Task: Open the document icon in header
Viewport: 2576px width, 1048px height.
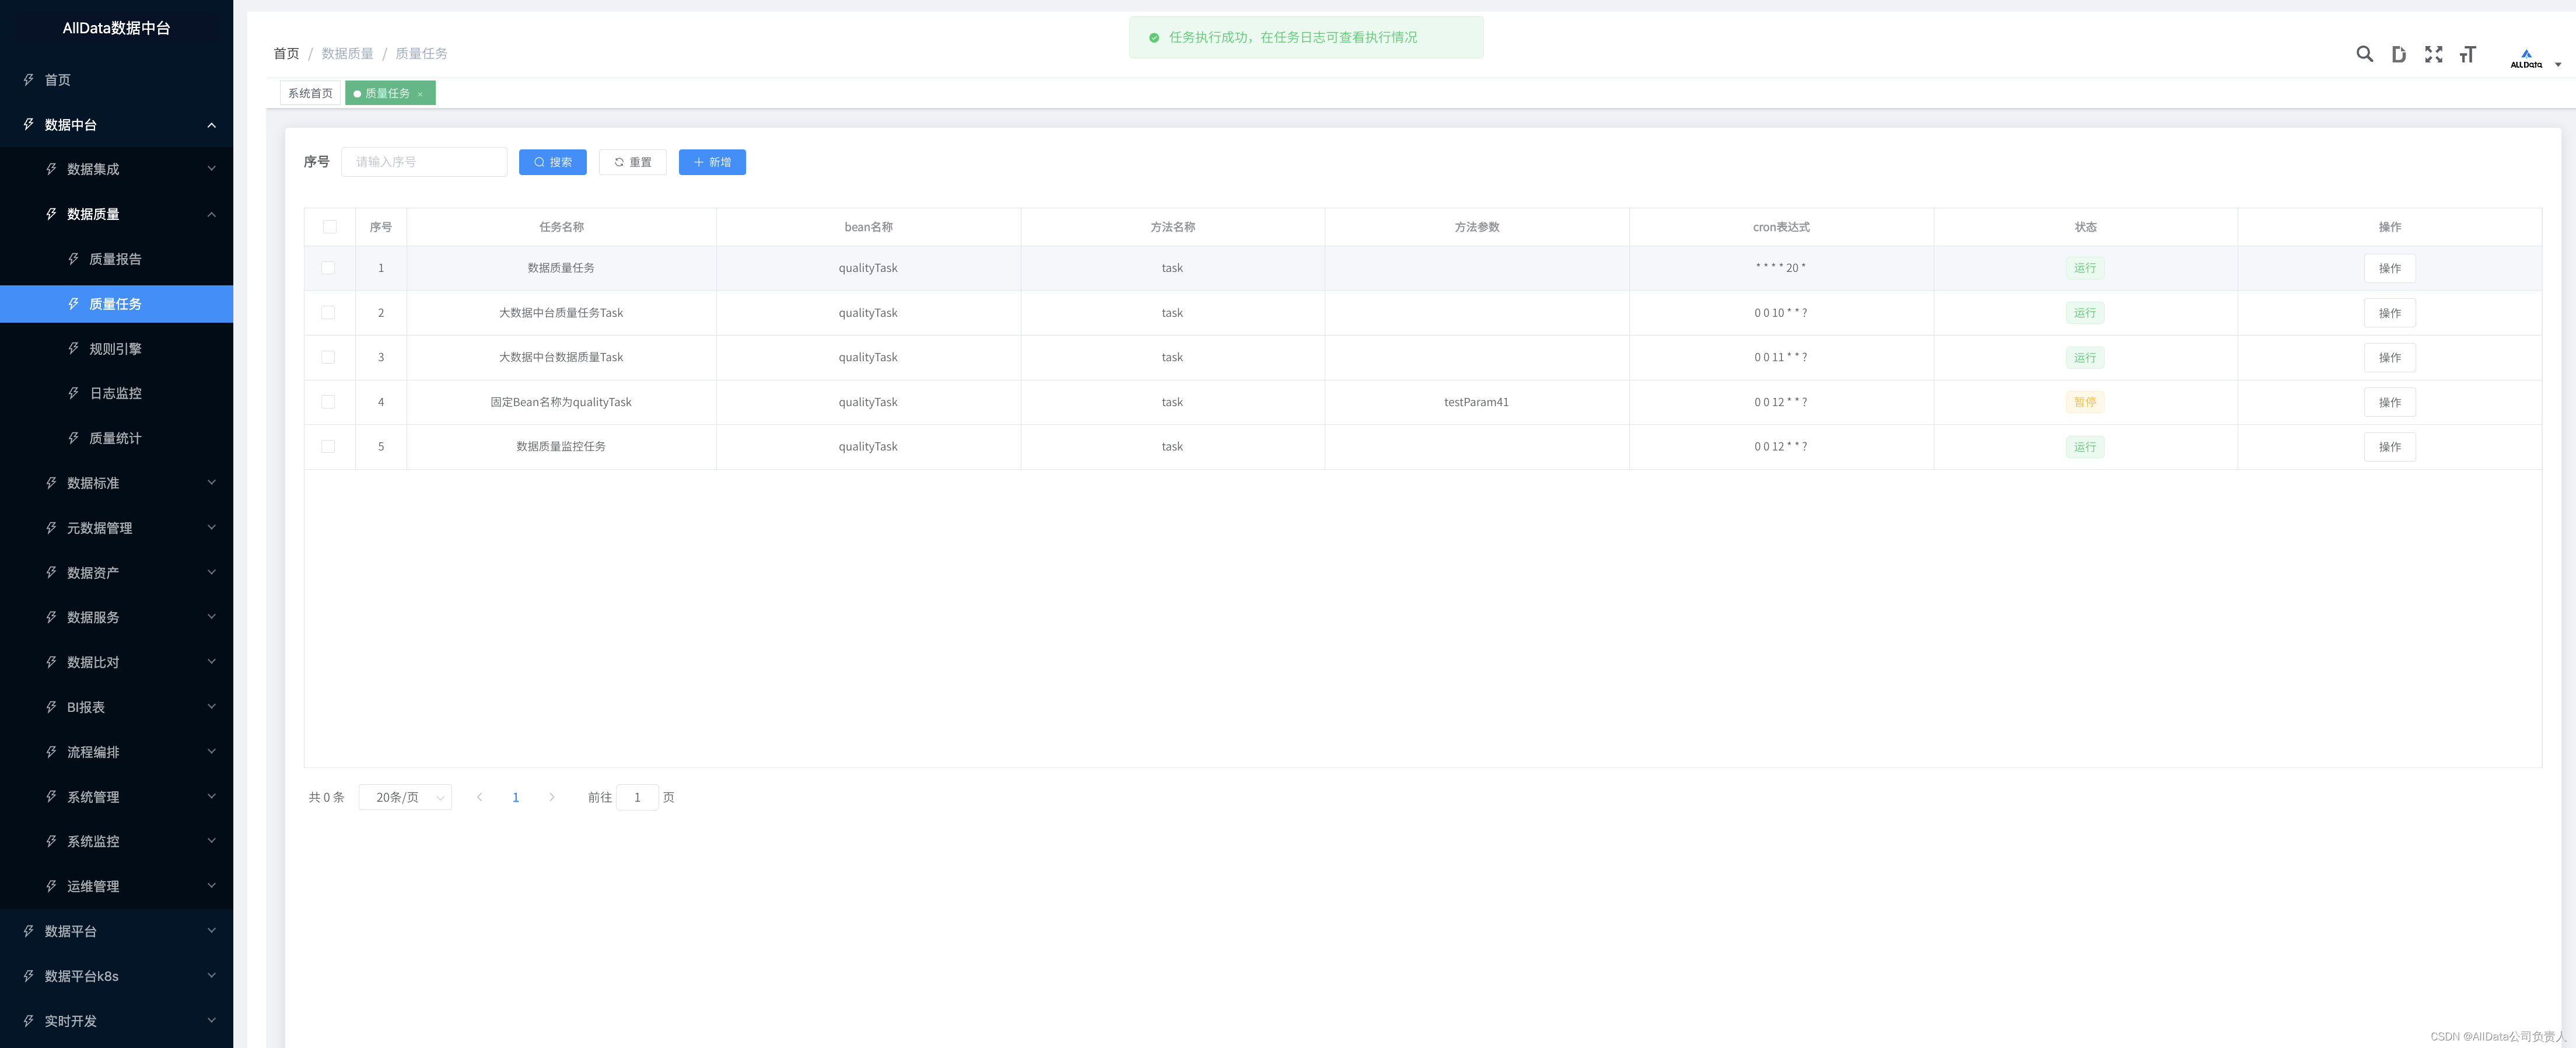Action: click(2398, 54)
